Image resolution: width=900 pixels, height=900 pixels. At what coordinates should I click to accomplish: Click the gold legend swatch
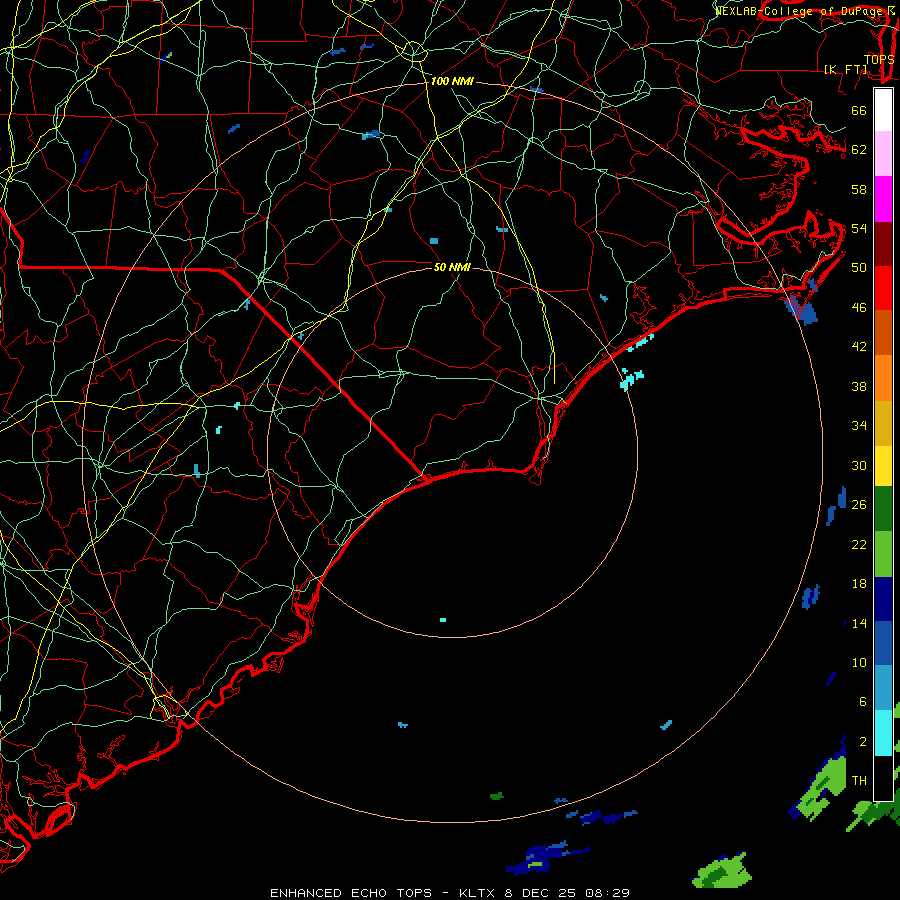[883, 423]
